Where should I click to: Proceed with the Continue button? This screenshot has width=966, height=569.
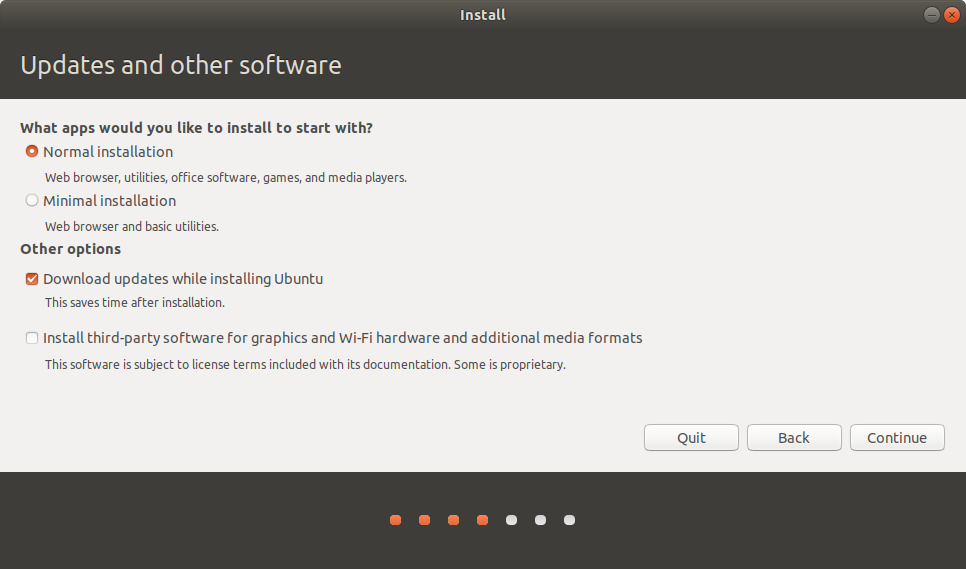[897, 437]
